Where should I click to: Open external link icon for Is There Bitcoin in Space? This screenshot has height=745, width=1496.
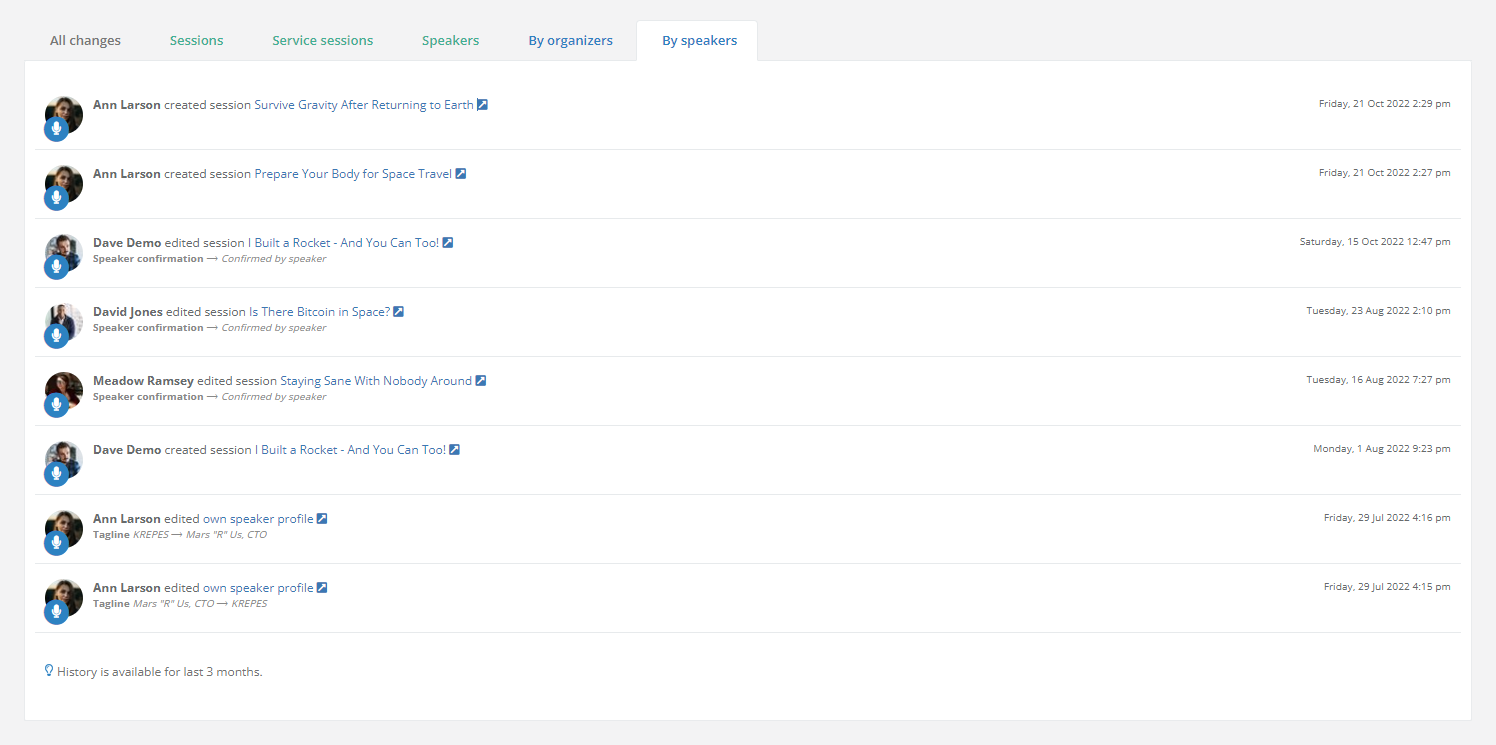(x=398, y=312)
